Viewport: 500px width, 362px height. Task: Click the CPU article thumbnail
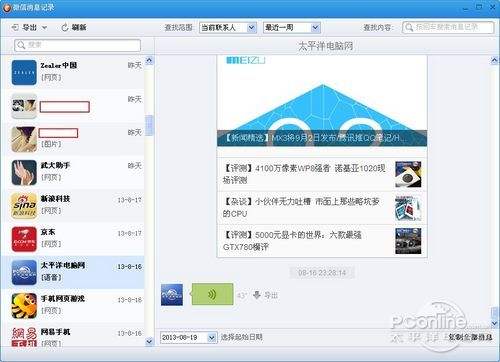(408, 208)
